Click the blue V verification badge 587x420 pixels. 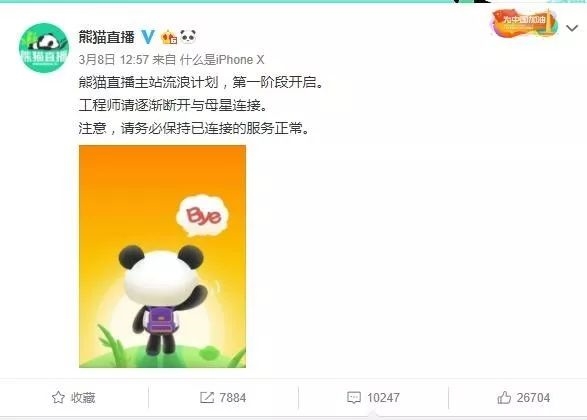pyautogui.click(x=148, y=37)
